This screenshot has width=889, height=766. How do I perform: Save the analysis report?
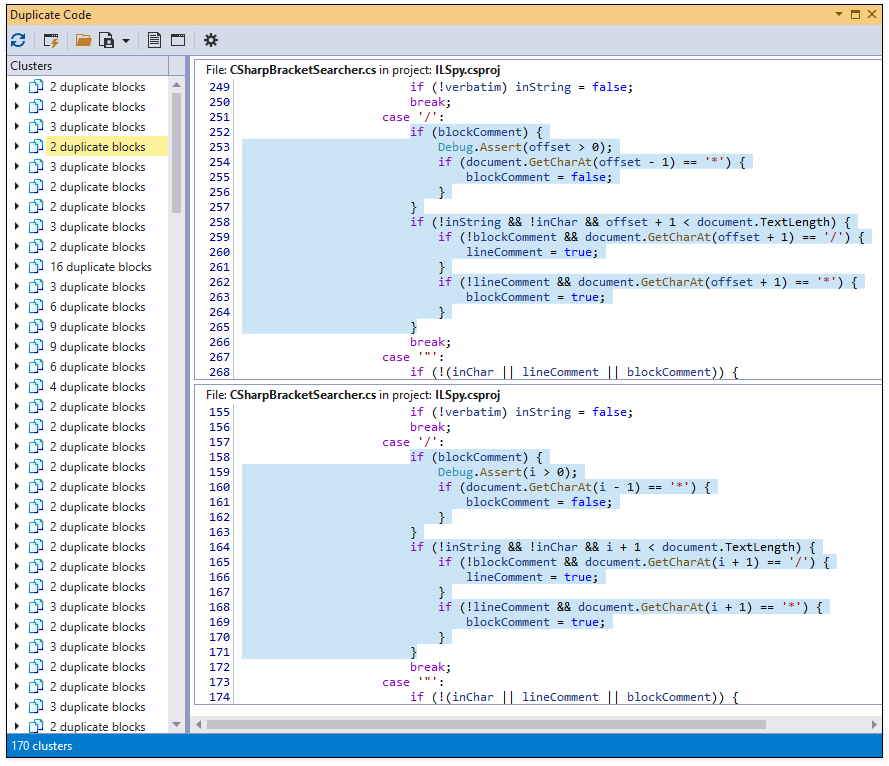104,40
